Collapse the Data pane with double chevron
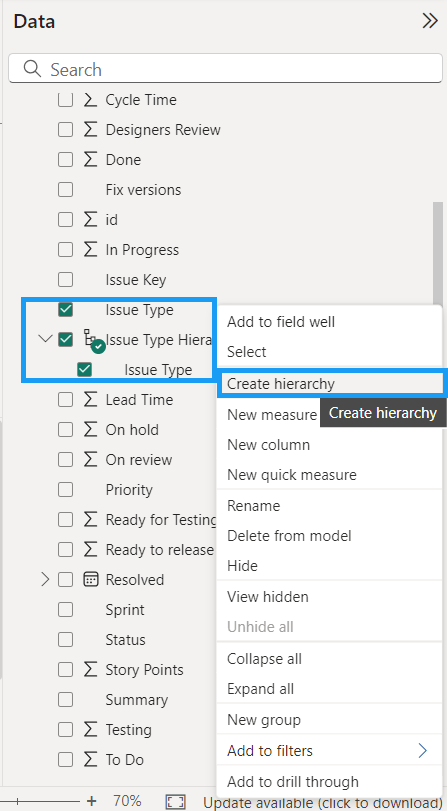This screenshot has width=448, height=811. [x=430, y=21]
